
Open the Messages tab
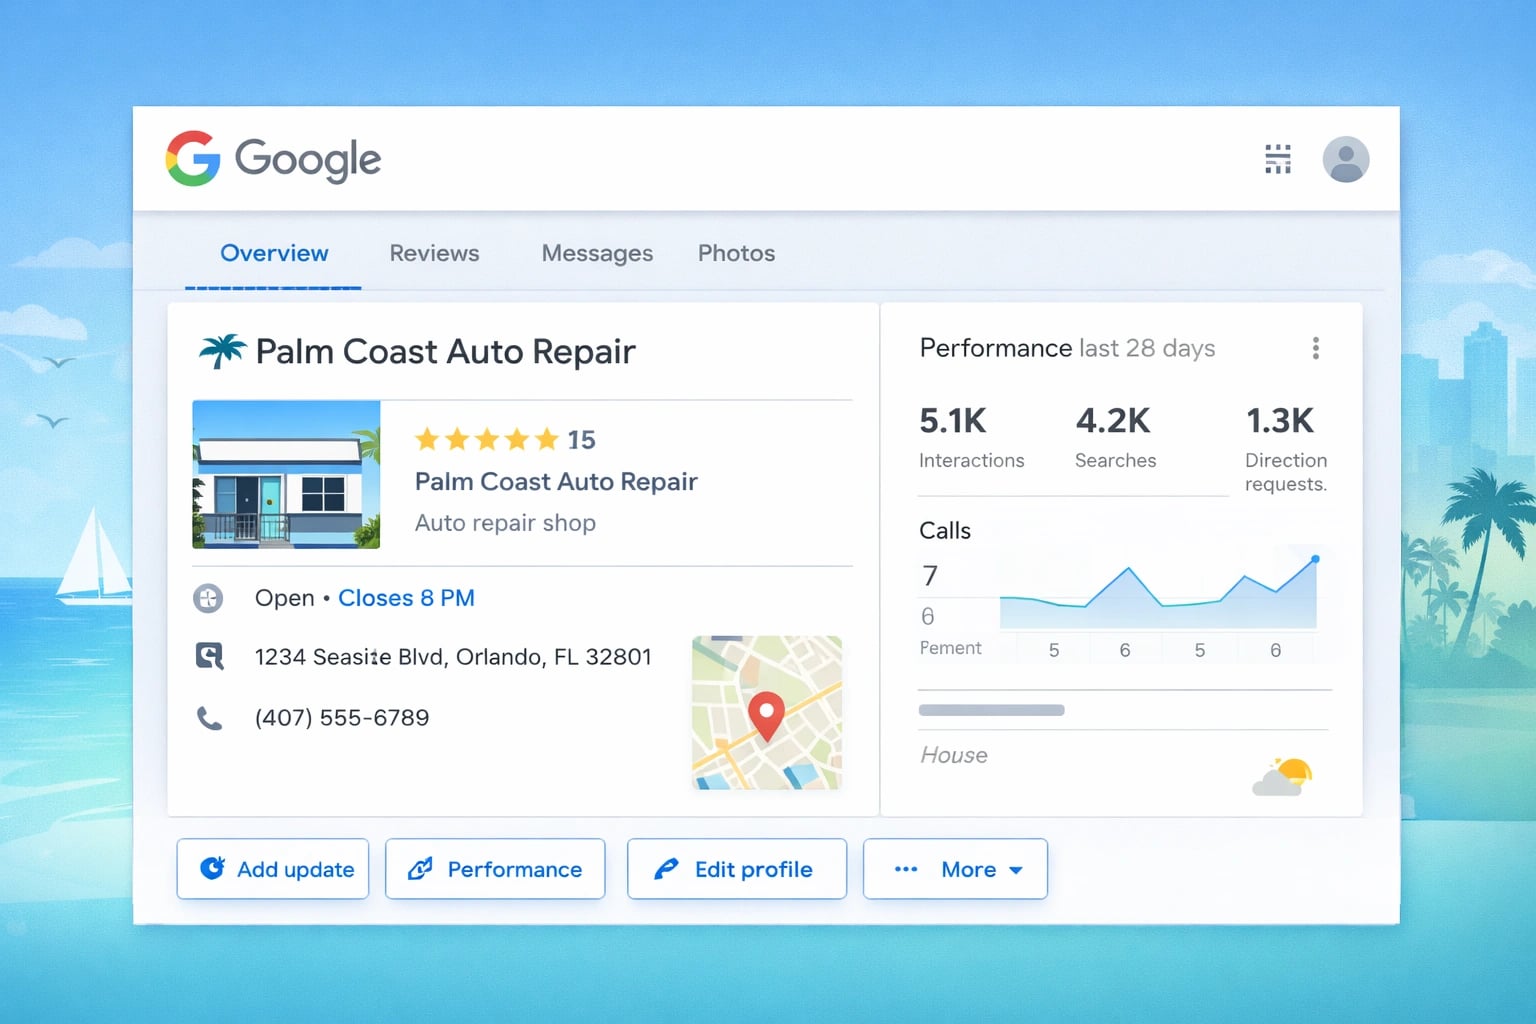click(597, 253)
